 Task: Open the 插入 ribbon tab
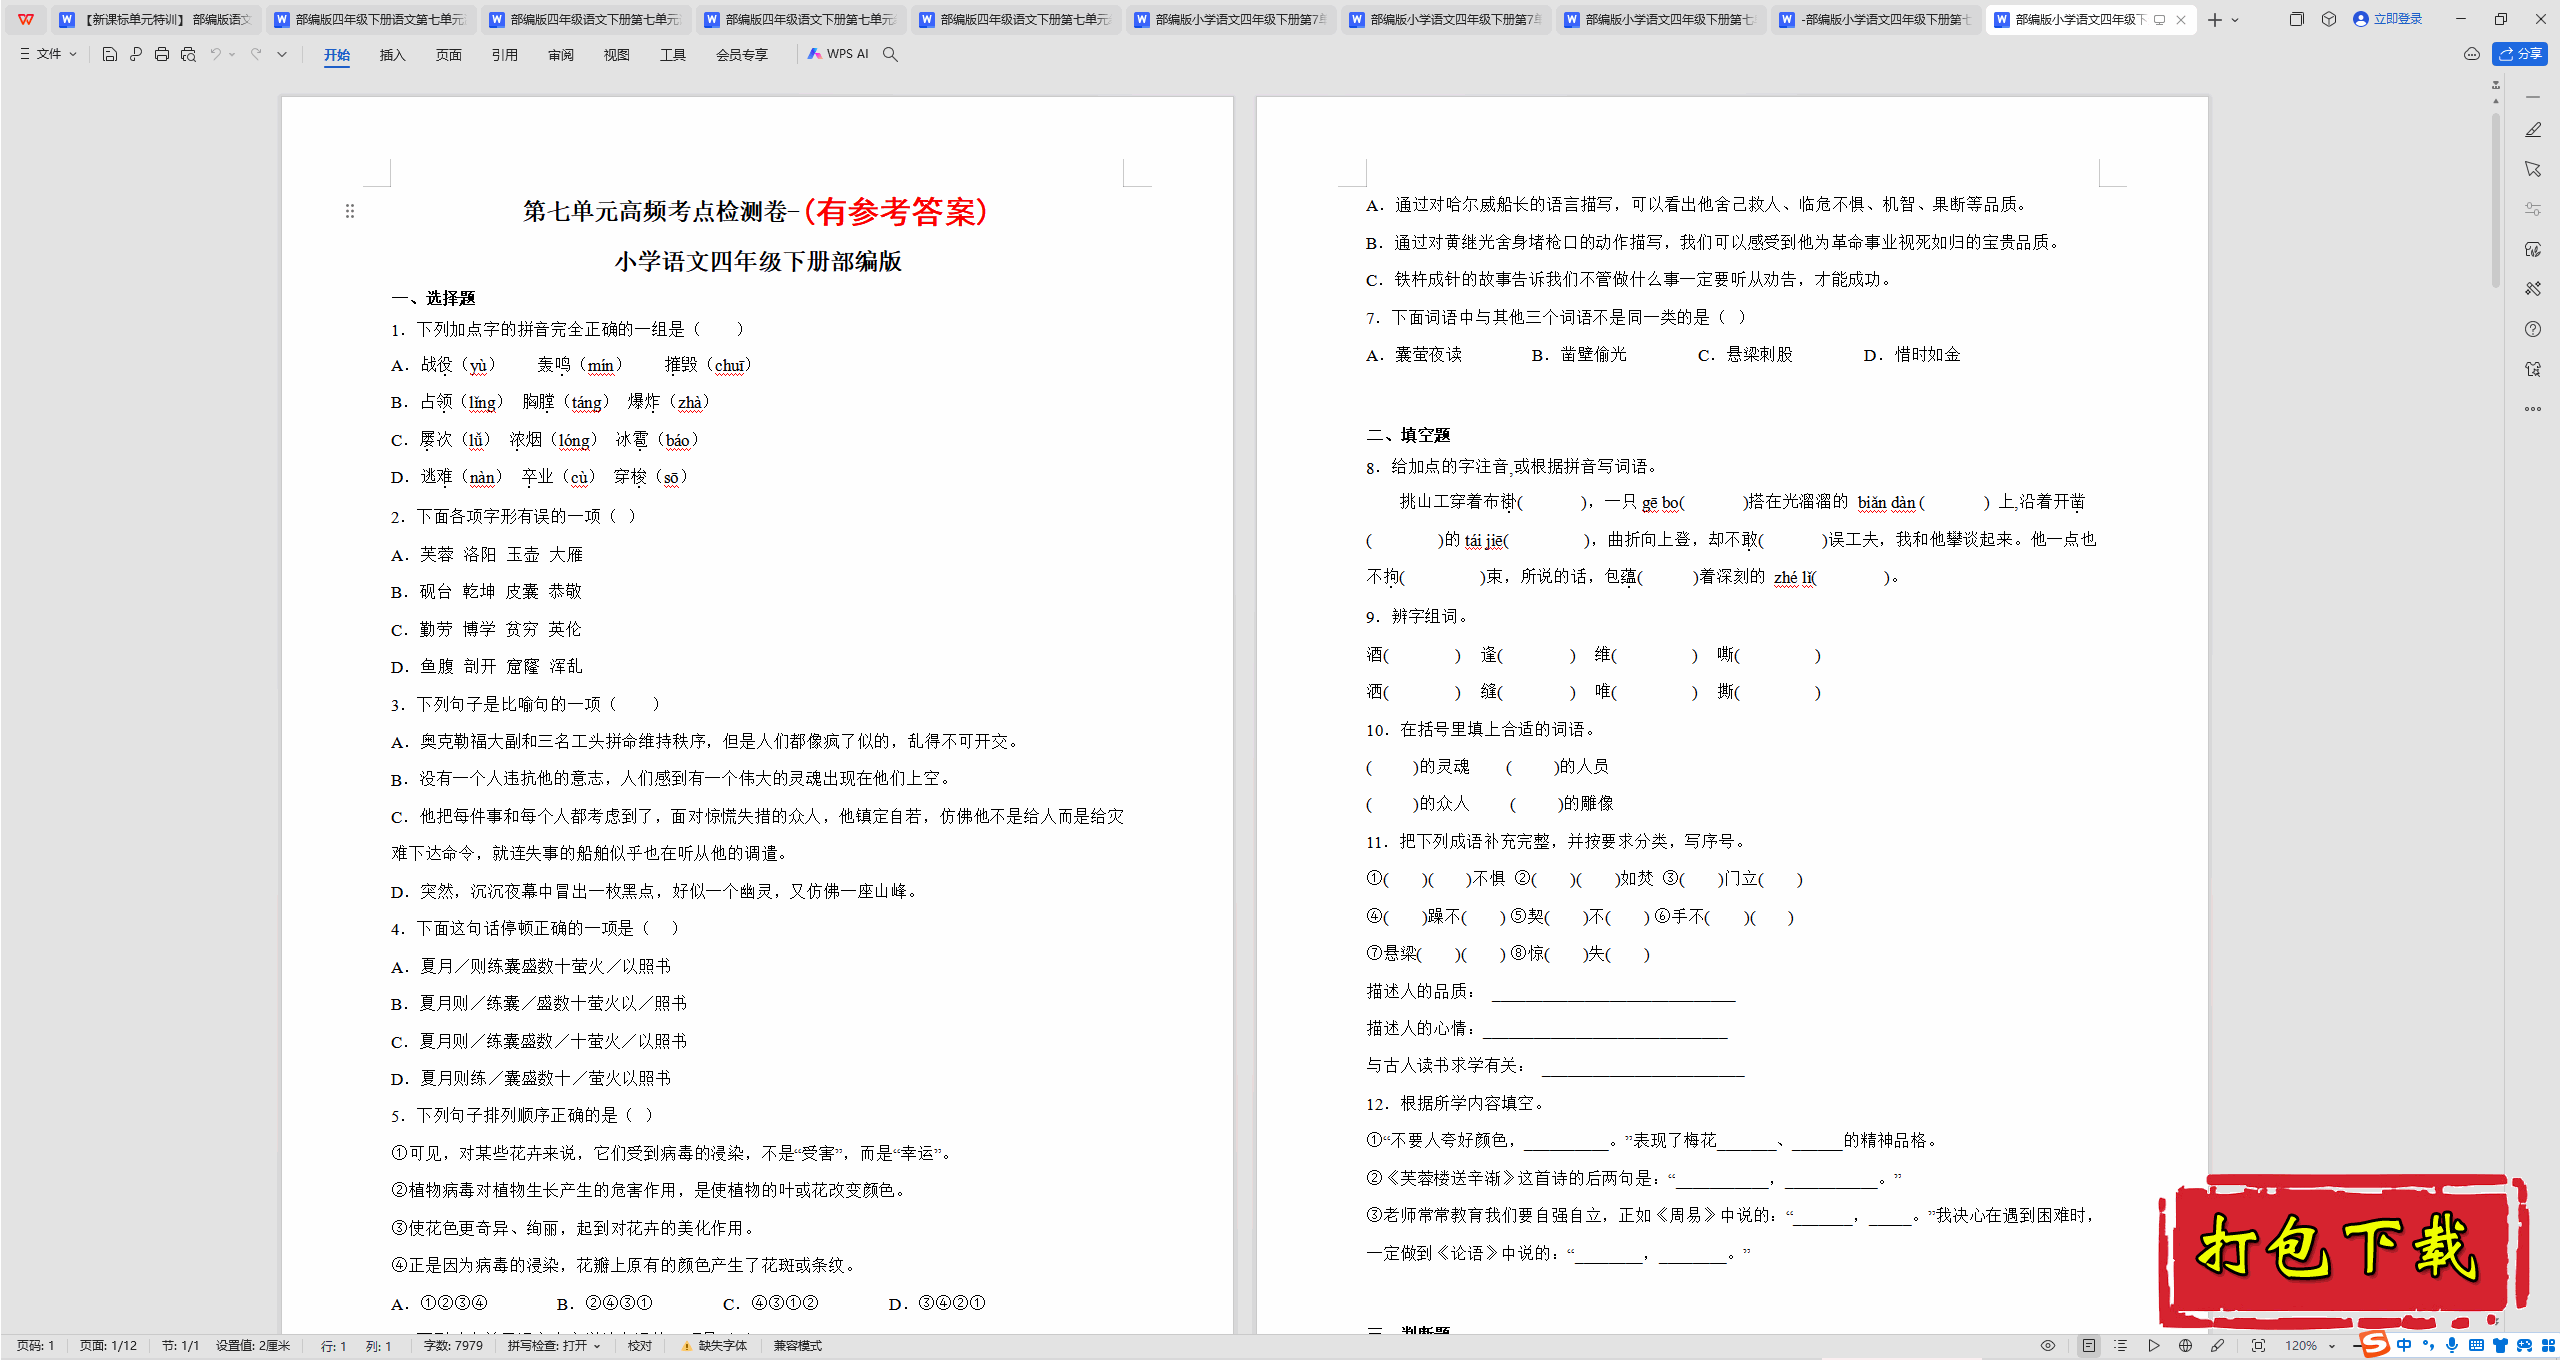click(x=392, y=55)
